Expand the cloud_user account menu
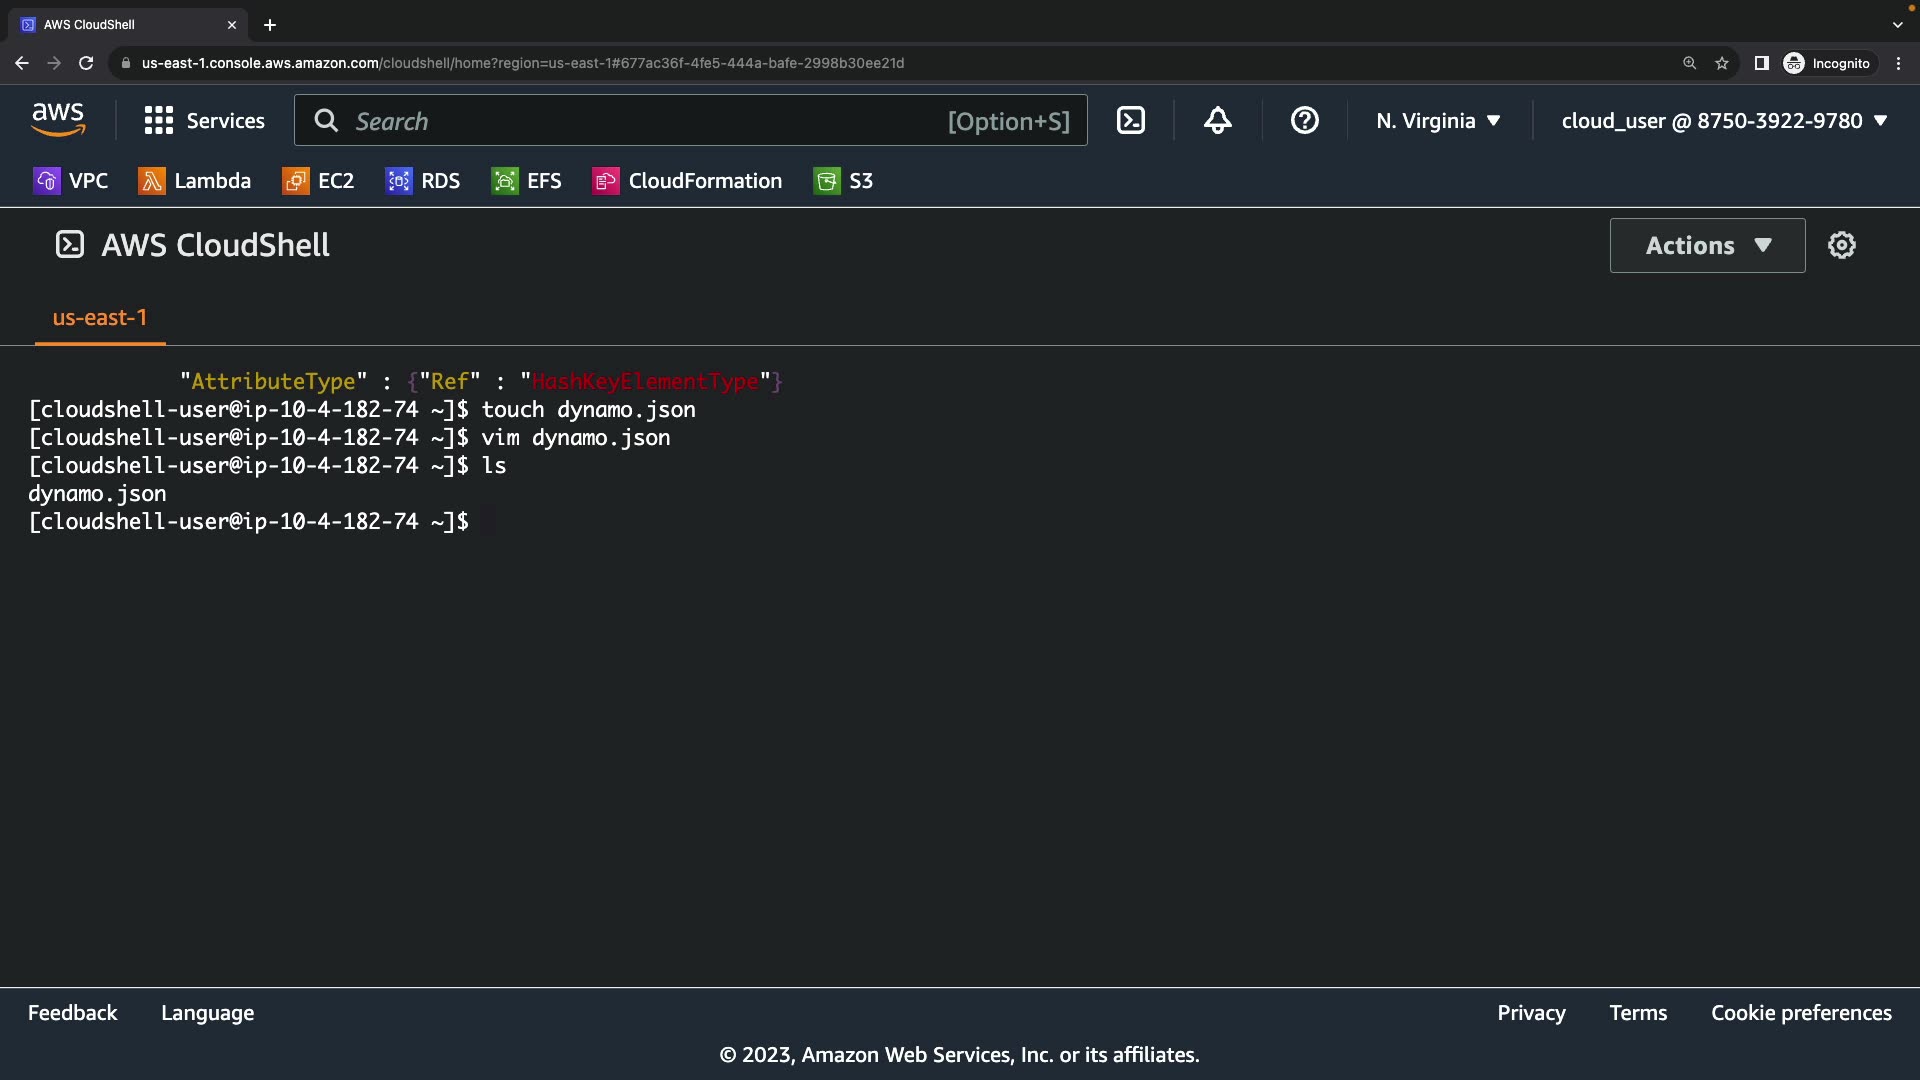 point(1724,121)
